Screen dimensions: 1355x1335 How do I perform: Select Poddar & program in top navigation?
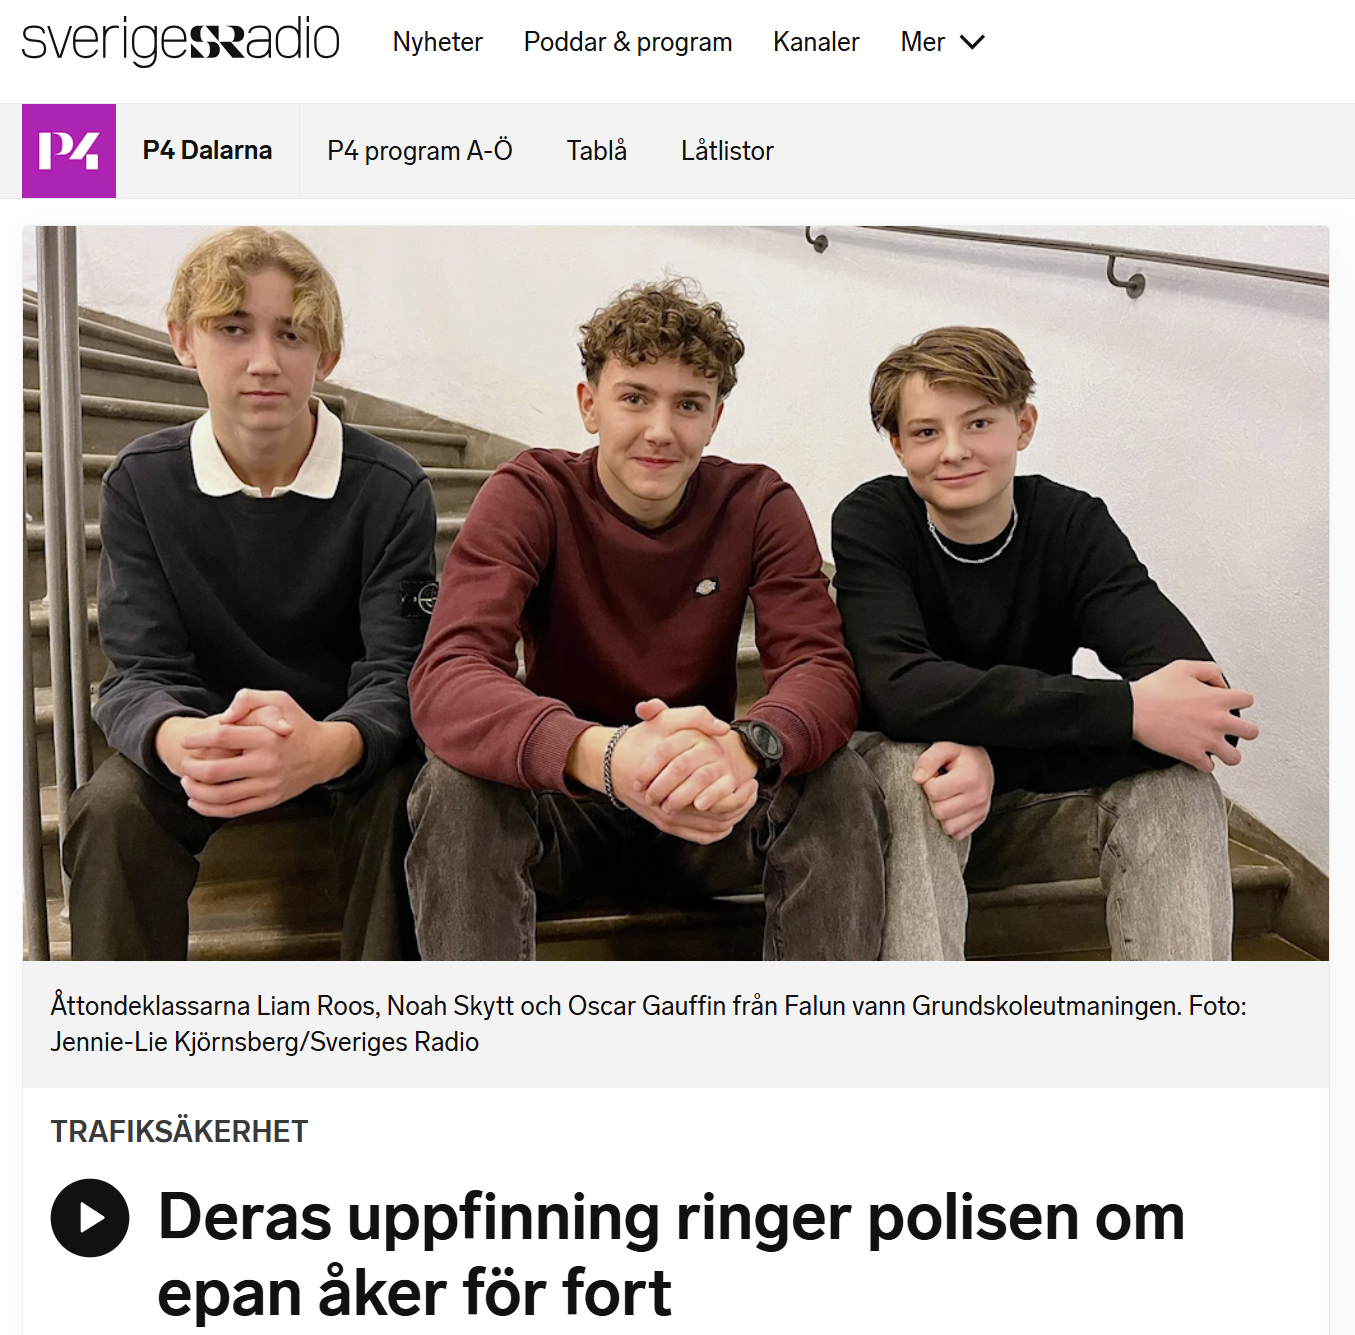click(628, 42)
